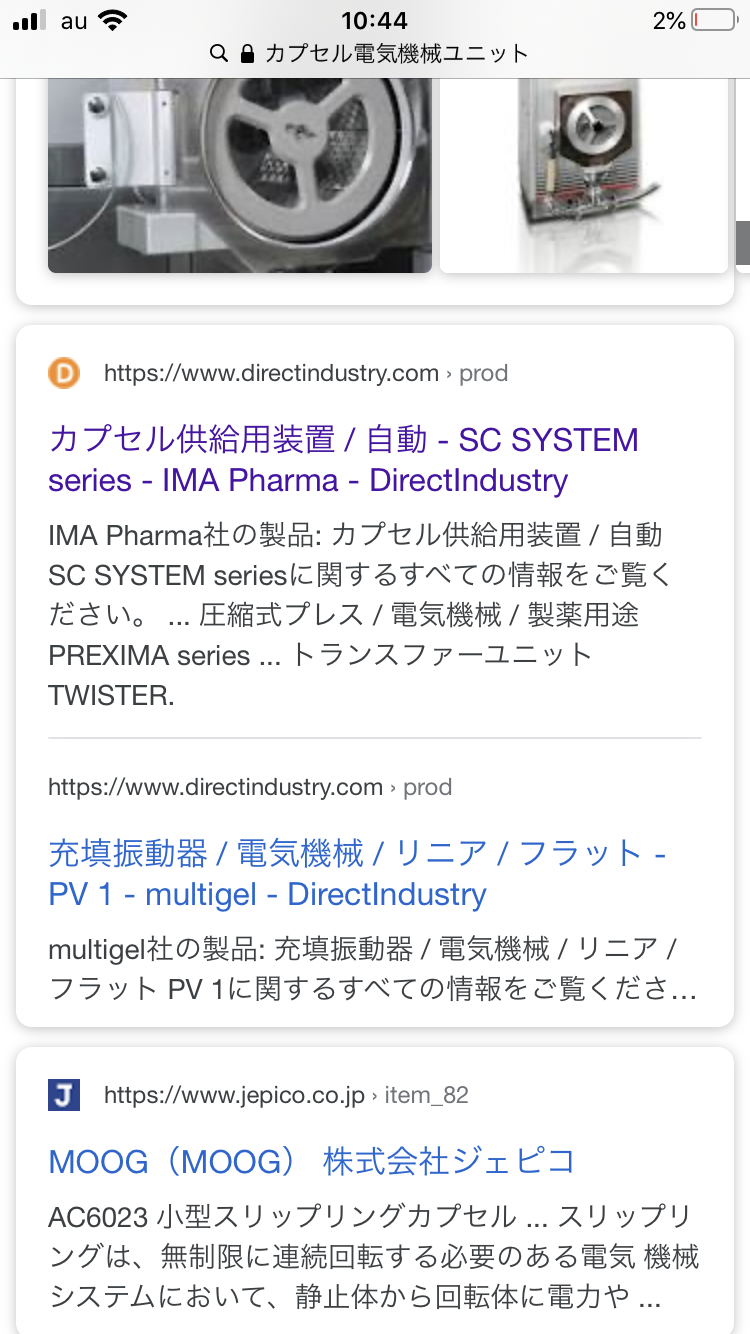Tap the cellular signal bars icon
Screen dimensions: 750x1334
point(30,20)
